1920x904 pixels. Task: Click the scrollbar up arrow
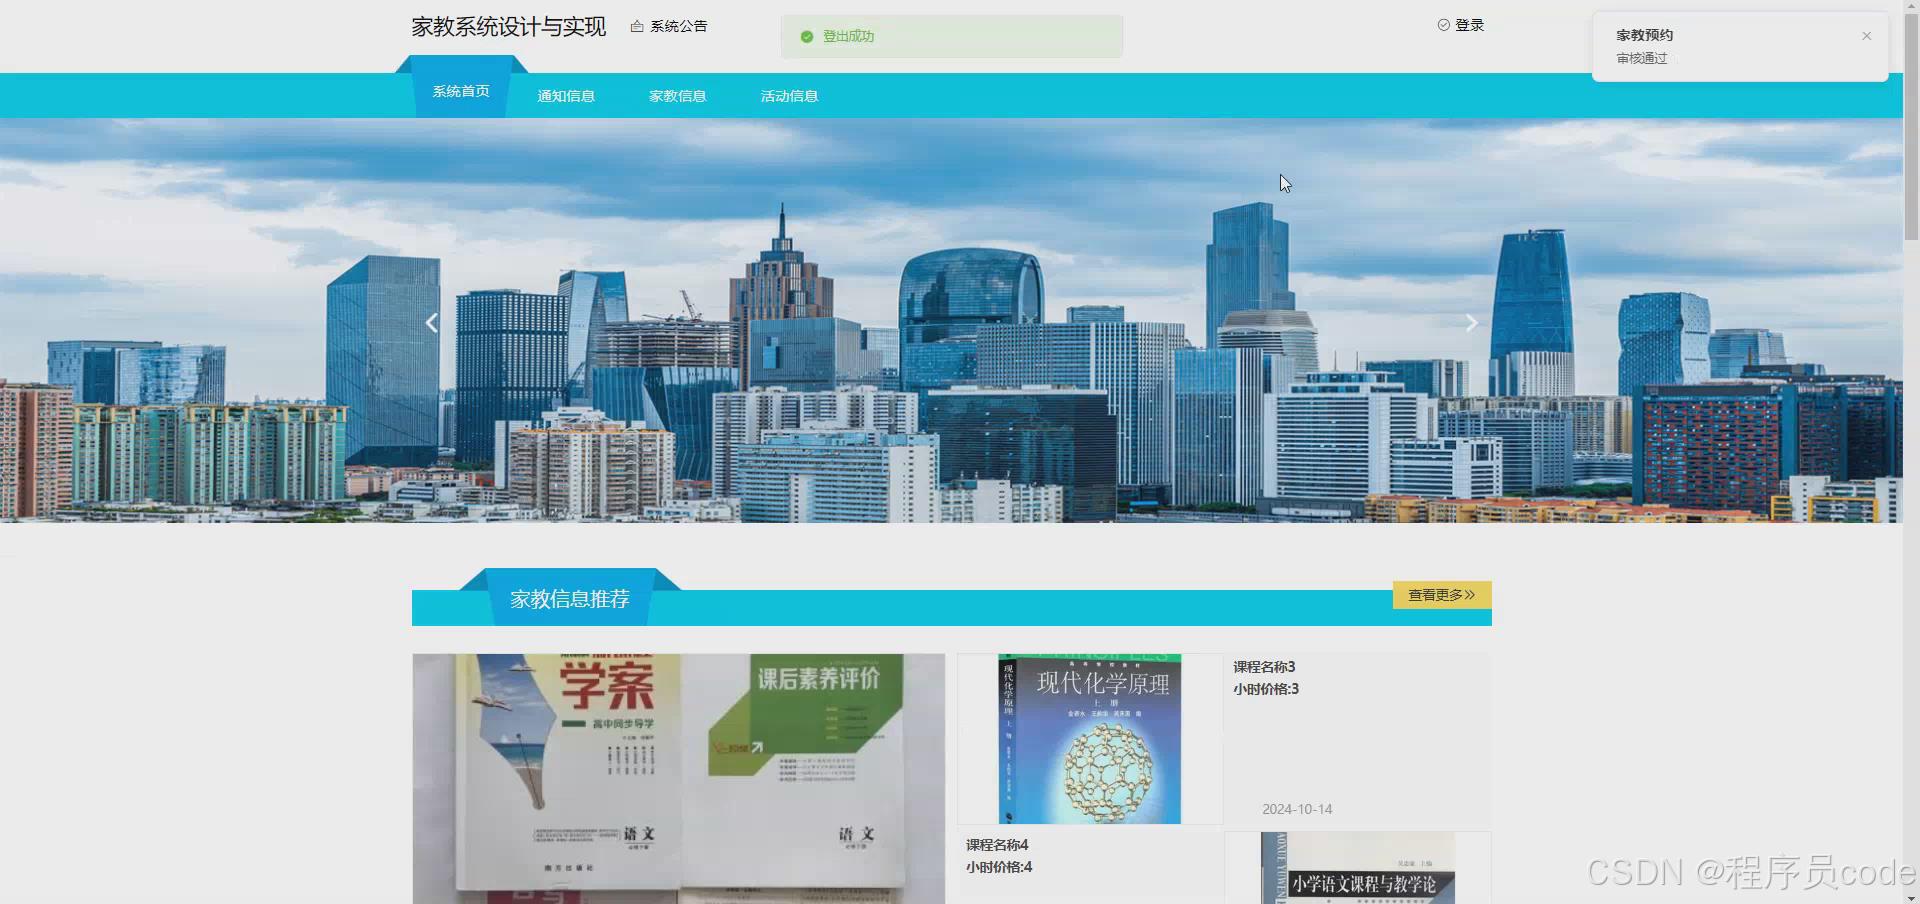point(1911,4)
